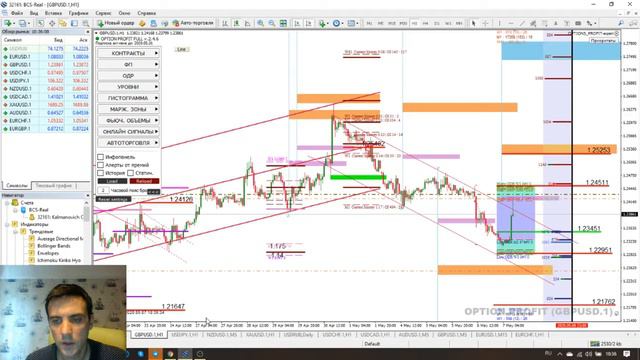Select the trendline drawing tool

coord(522,23)
